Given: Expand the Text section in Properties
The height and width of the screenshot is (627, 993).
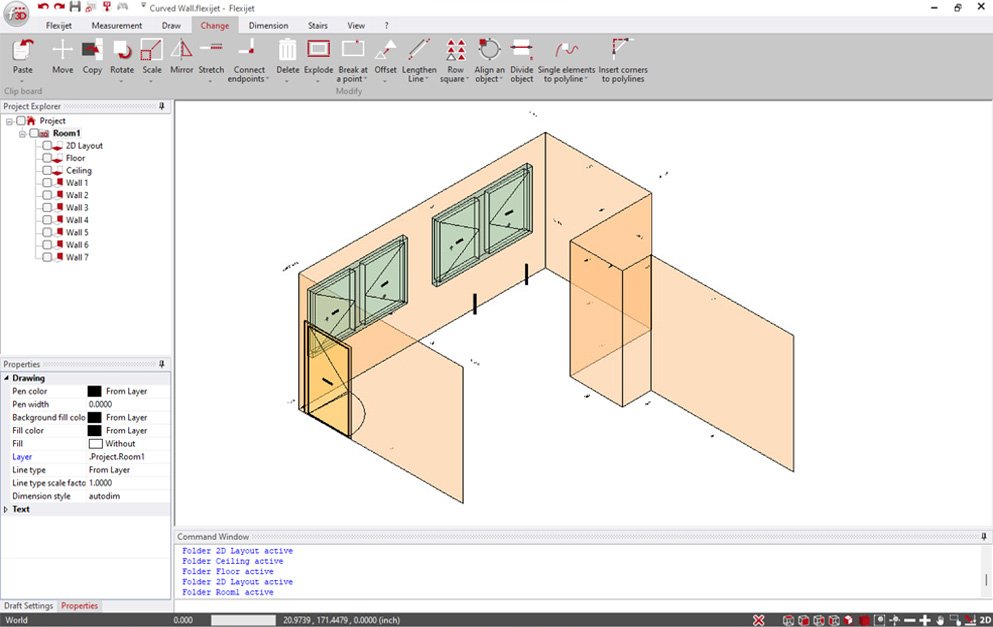Looking at the screenshot, I should 6,508.
